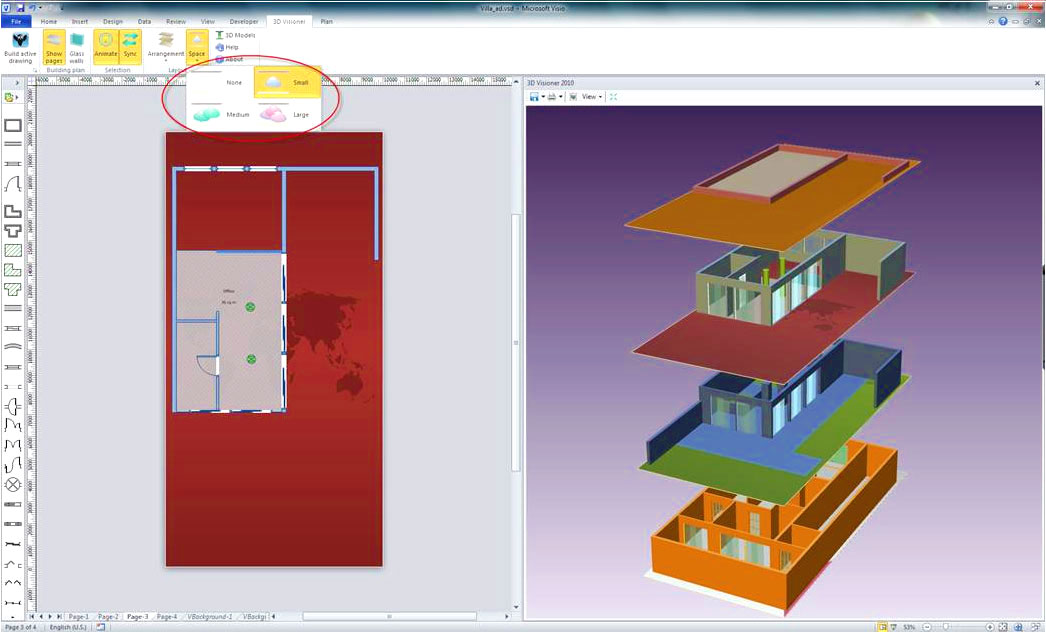Image resolution: width=1046 pixels, height=634 pixels.
Task: Switch to Page-4 sheet tab
Action: tap(167, 617)
